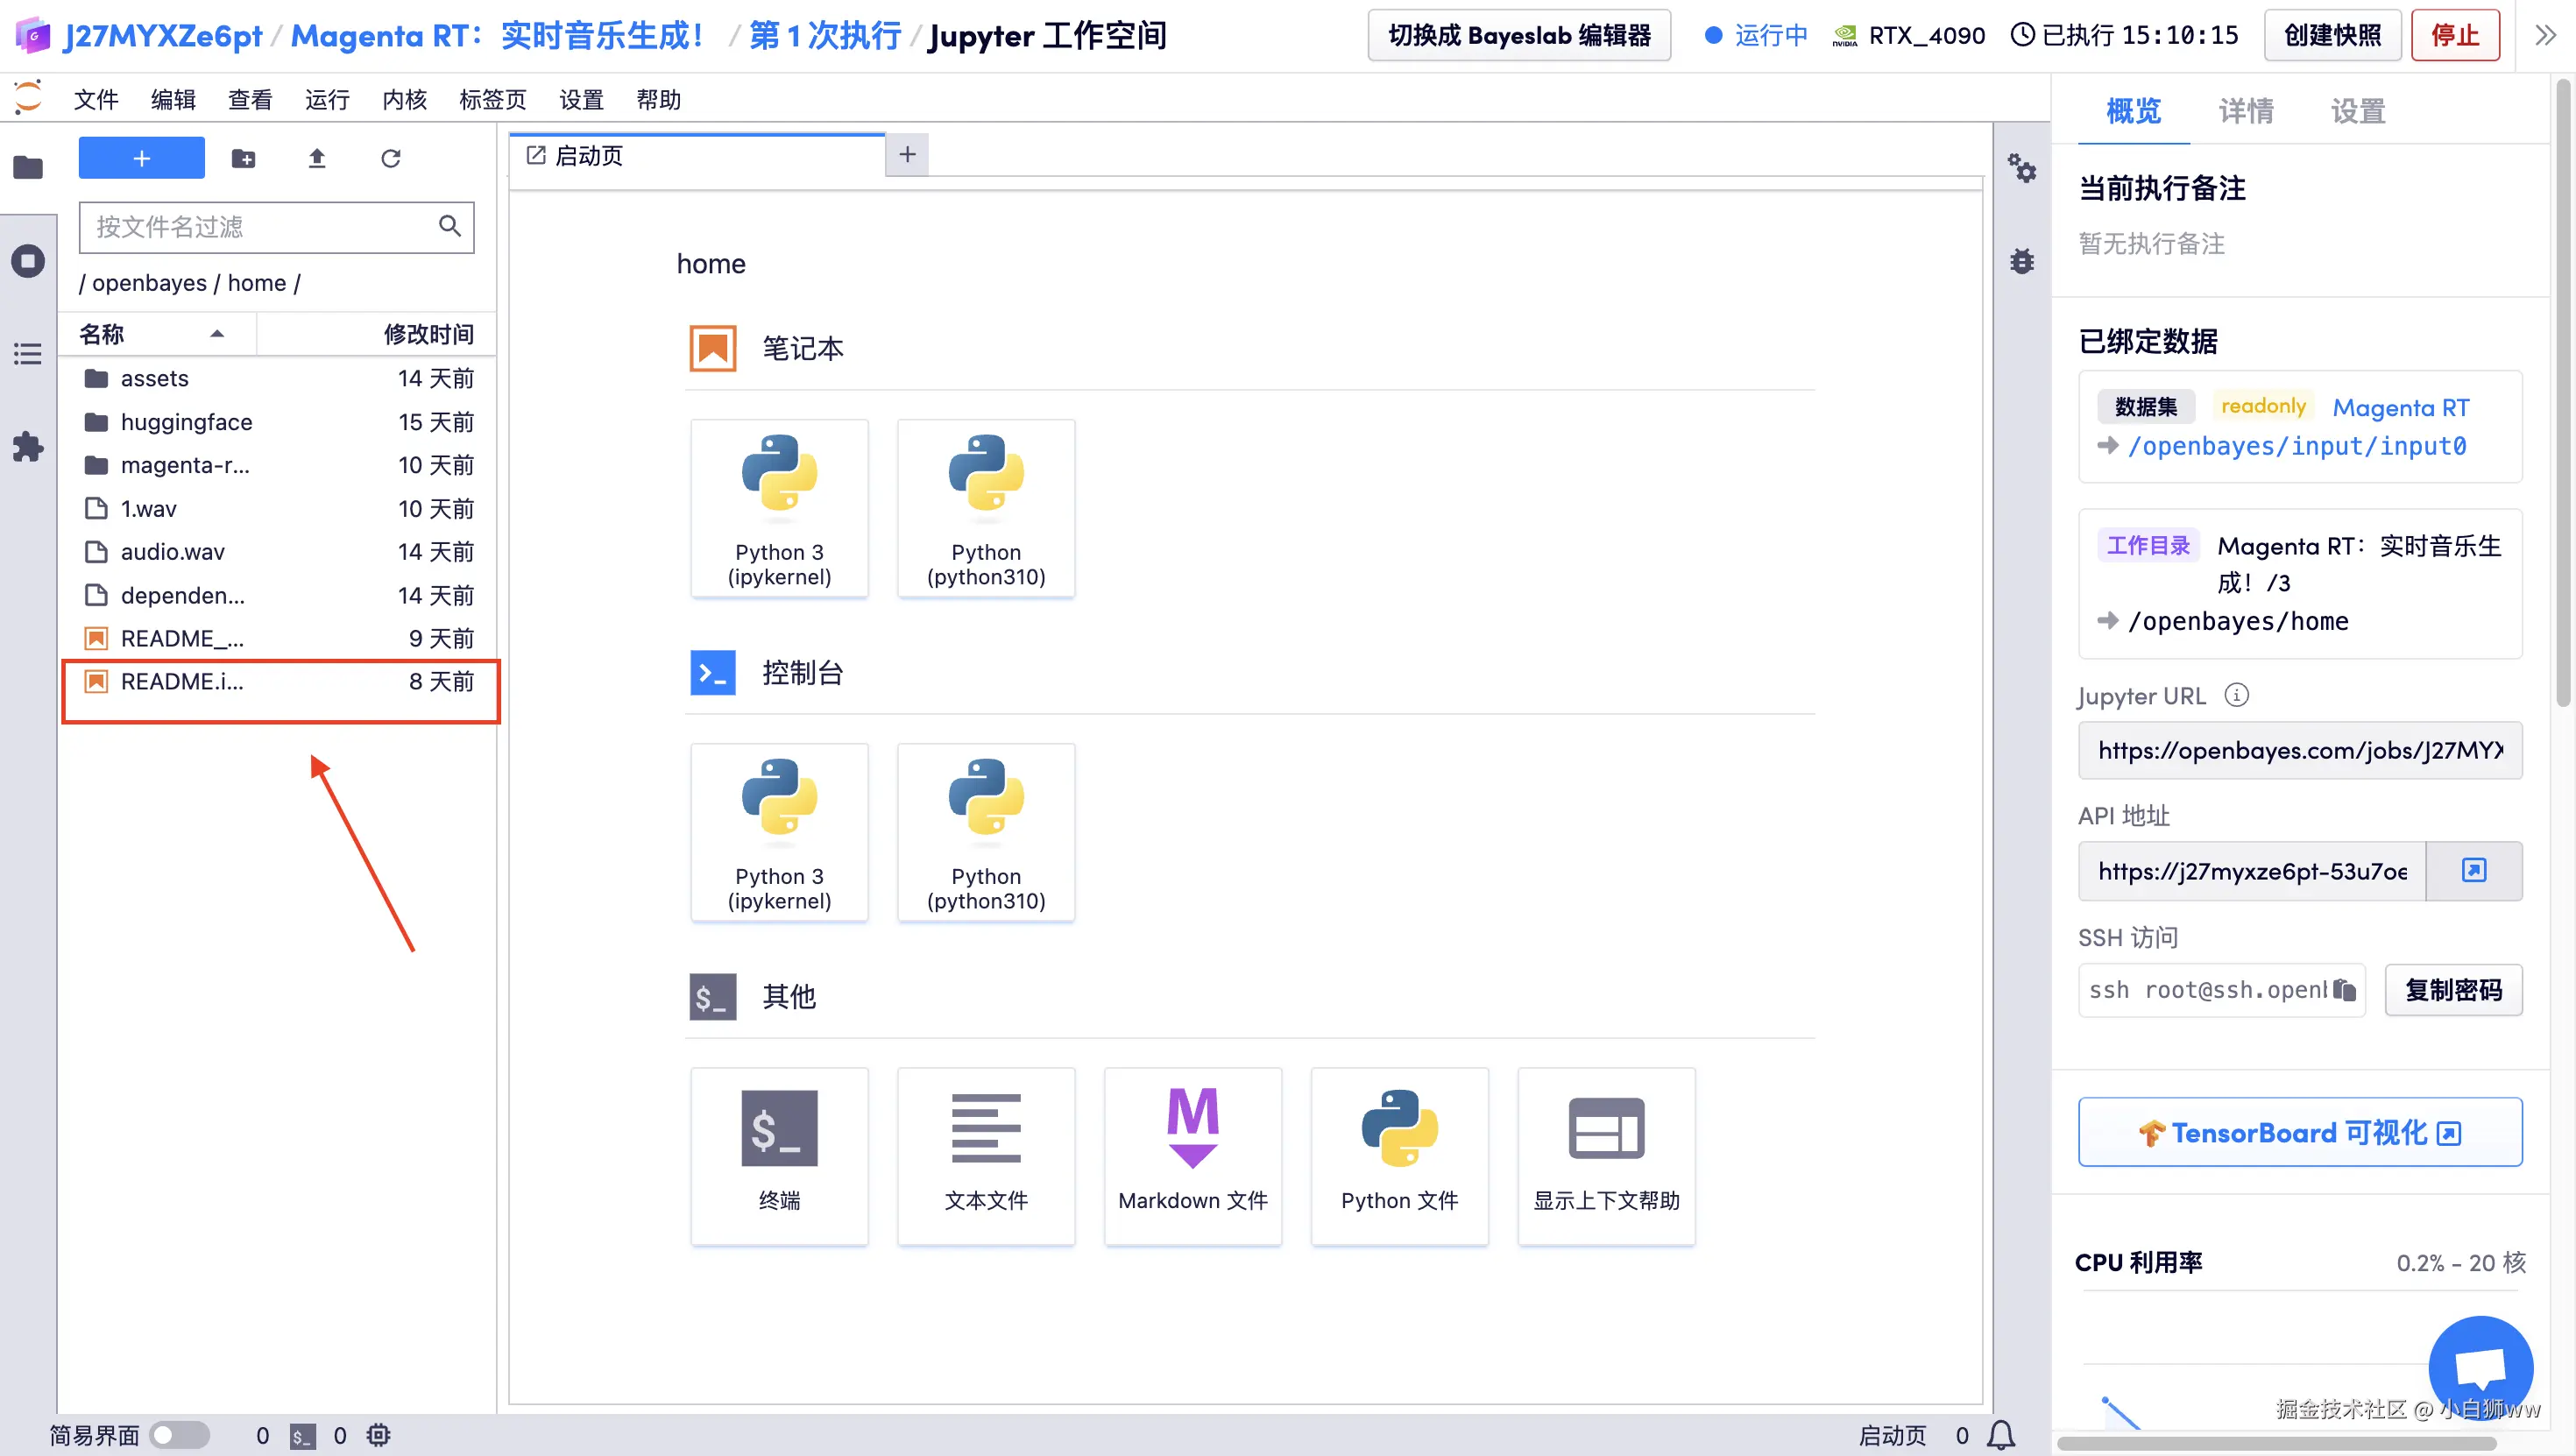The height and width of the screenshot is (1456, 2576).
Task: Open the running terminals and kernels sidebar
Action: pyautogui.click(x=28, y=261)
